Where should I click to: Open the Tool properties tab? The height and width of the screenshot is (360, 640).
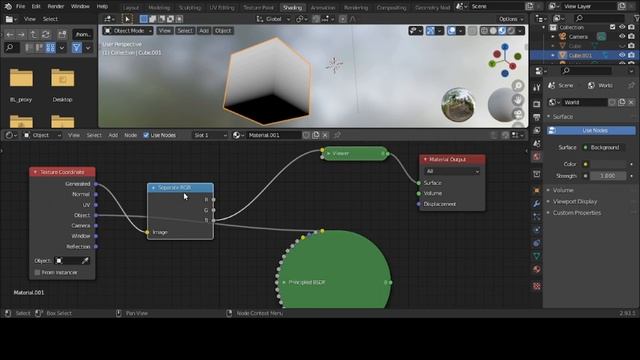[537, 87]
